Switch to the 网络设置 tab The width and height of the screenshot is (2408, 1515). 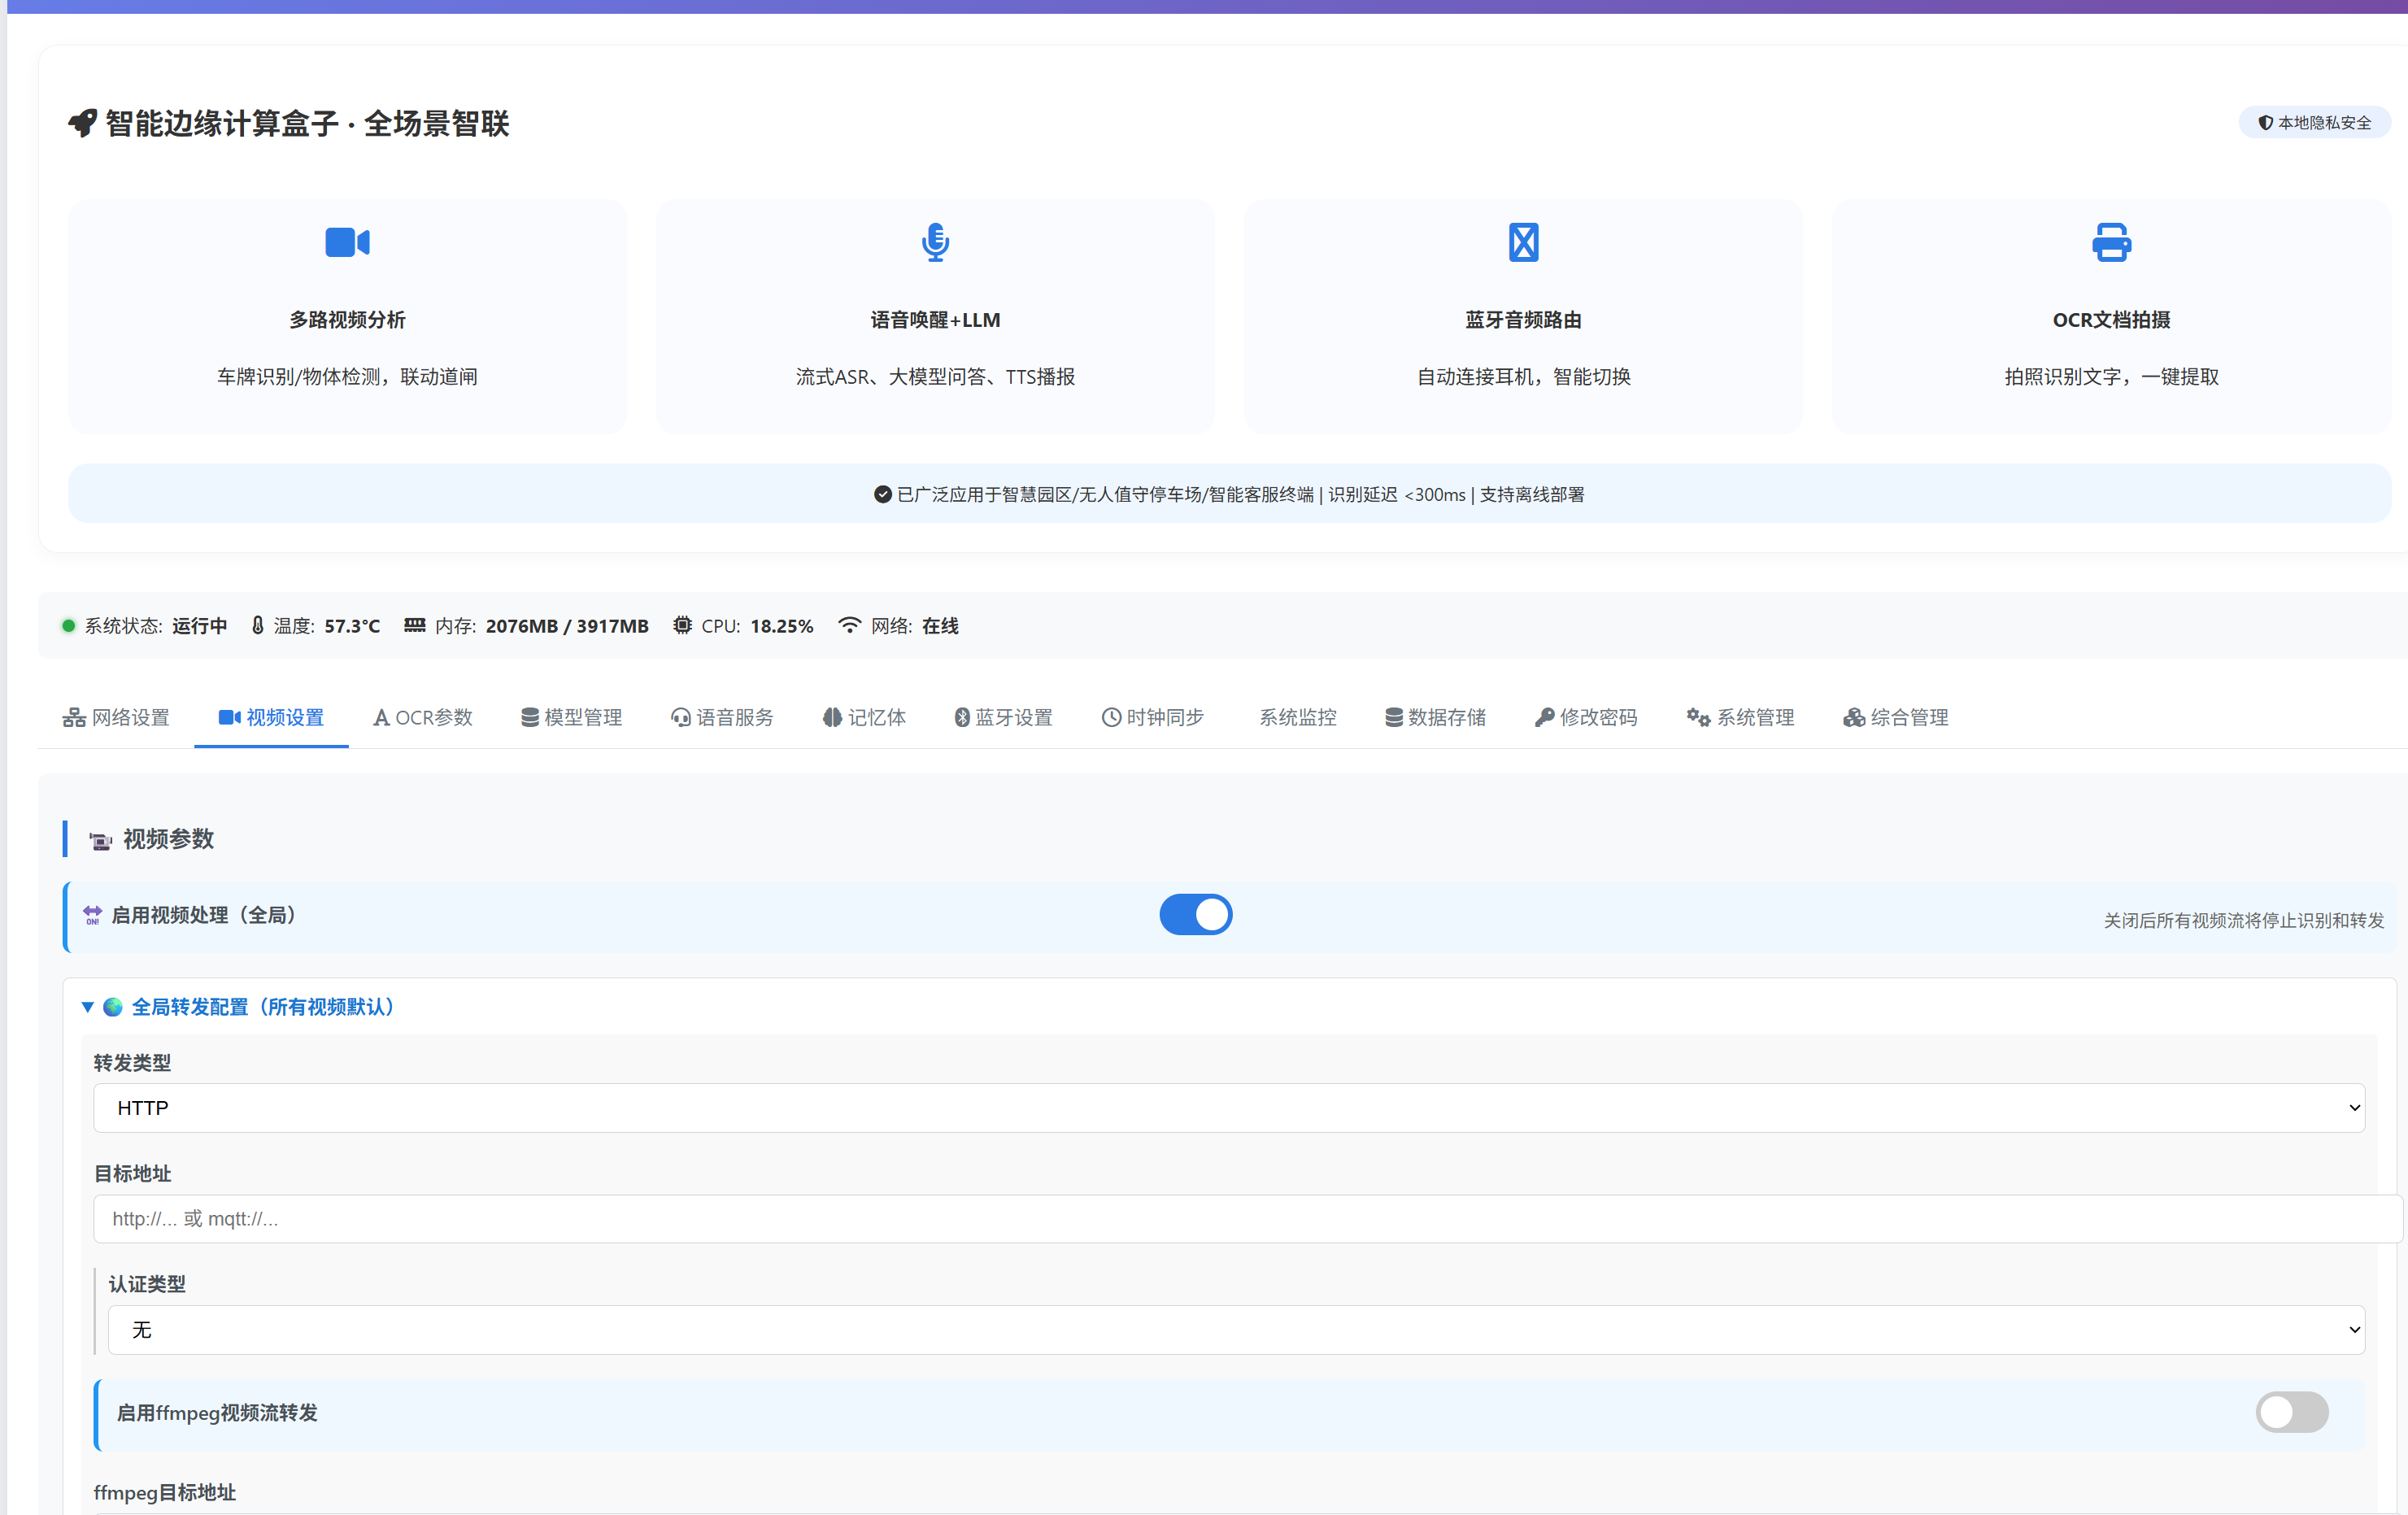(116, 717)
